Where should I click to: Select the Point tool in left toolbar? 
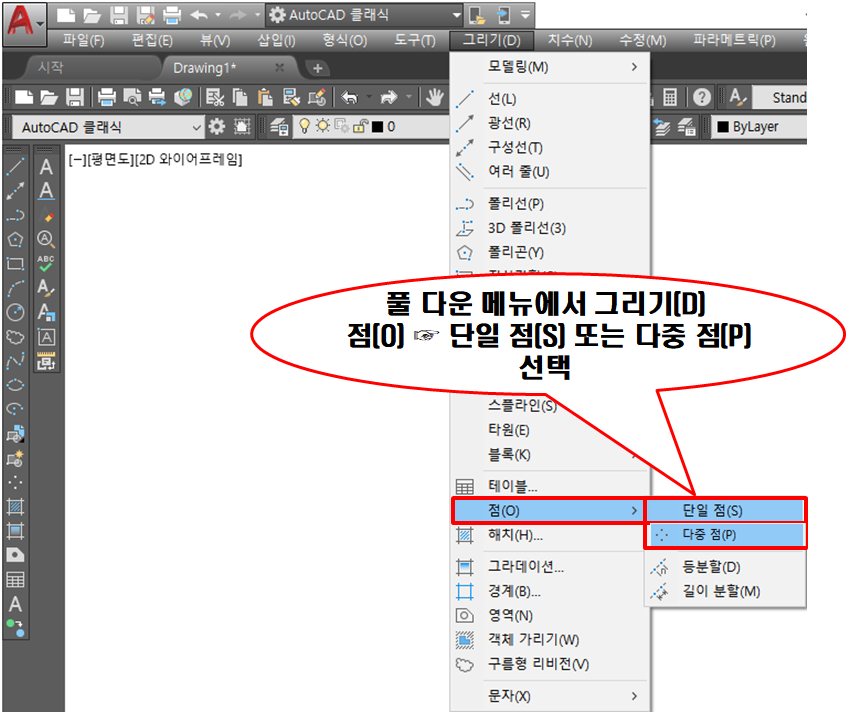point(15,482)
